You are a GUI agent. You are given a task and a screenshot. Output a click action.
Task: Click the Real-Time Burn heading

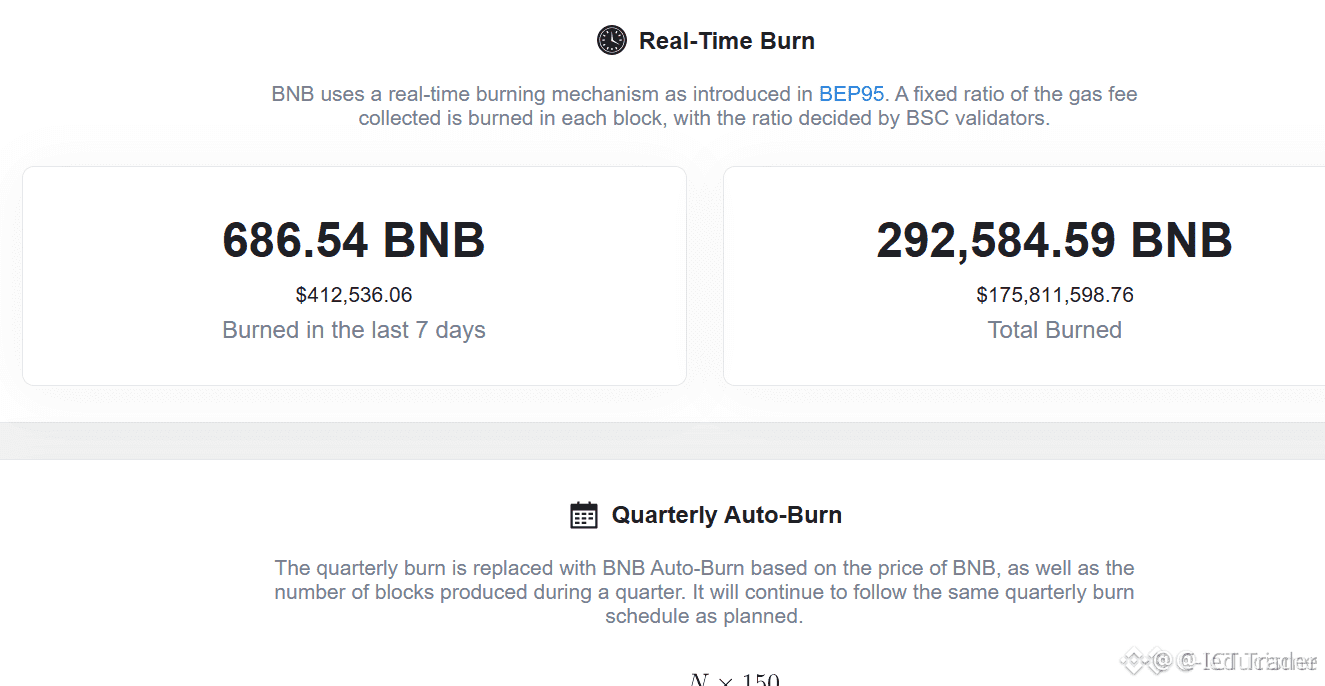point(727,41)
